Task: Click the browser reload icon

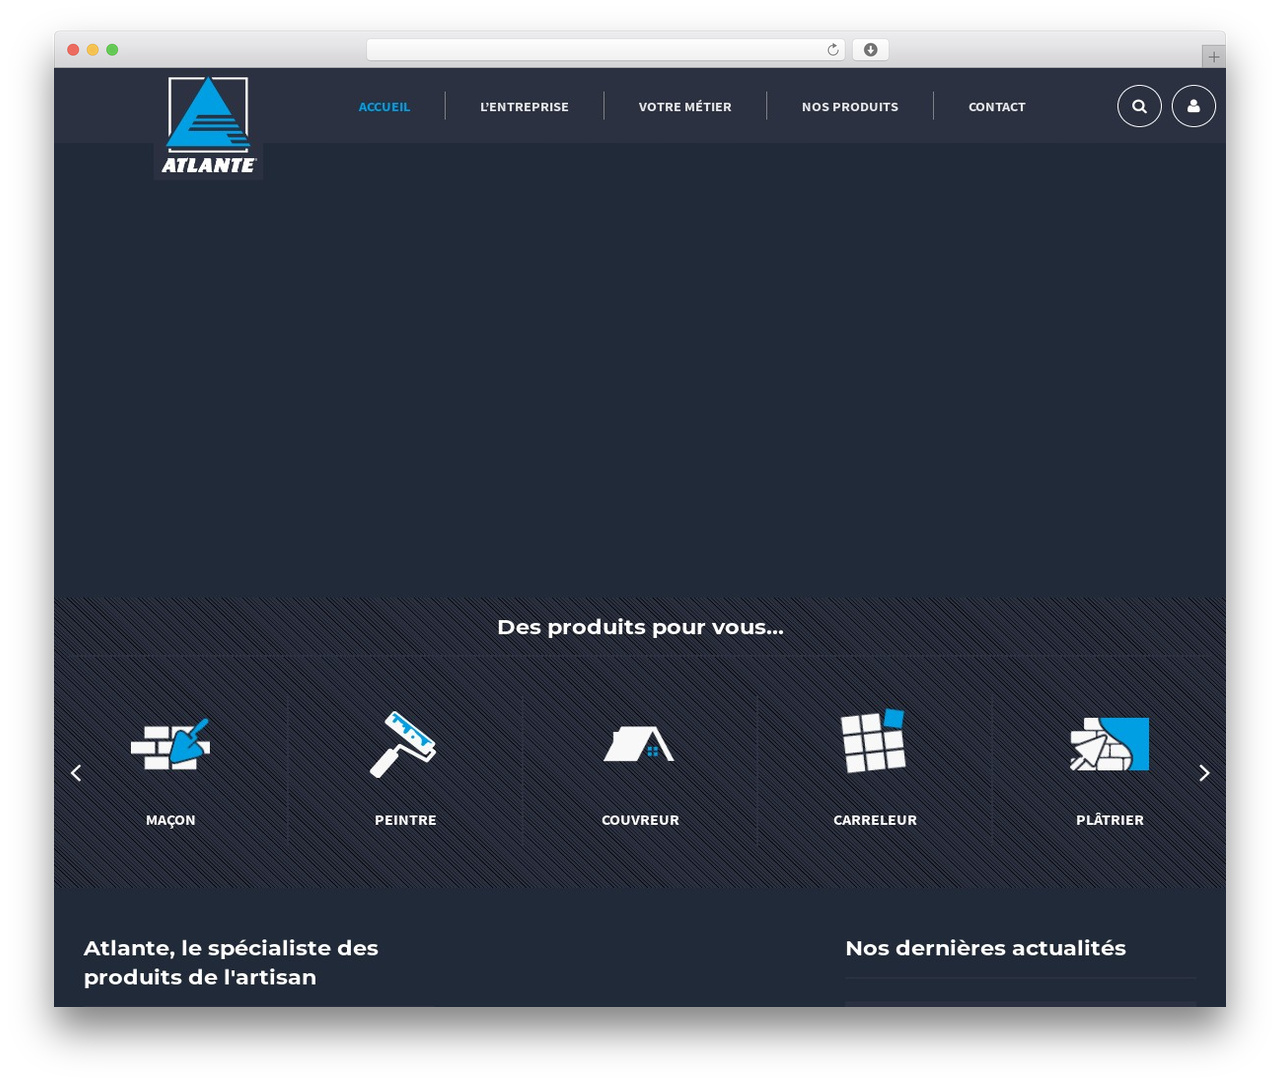Action: [833, 50]
